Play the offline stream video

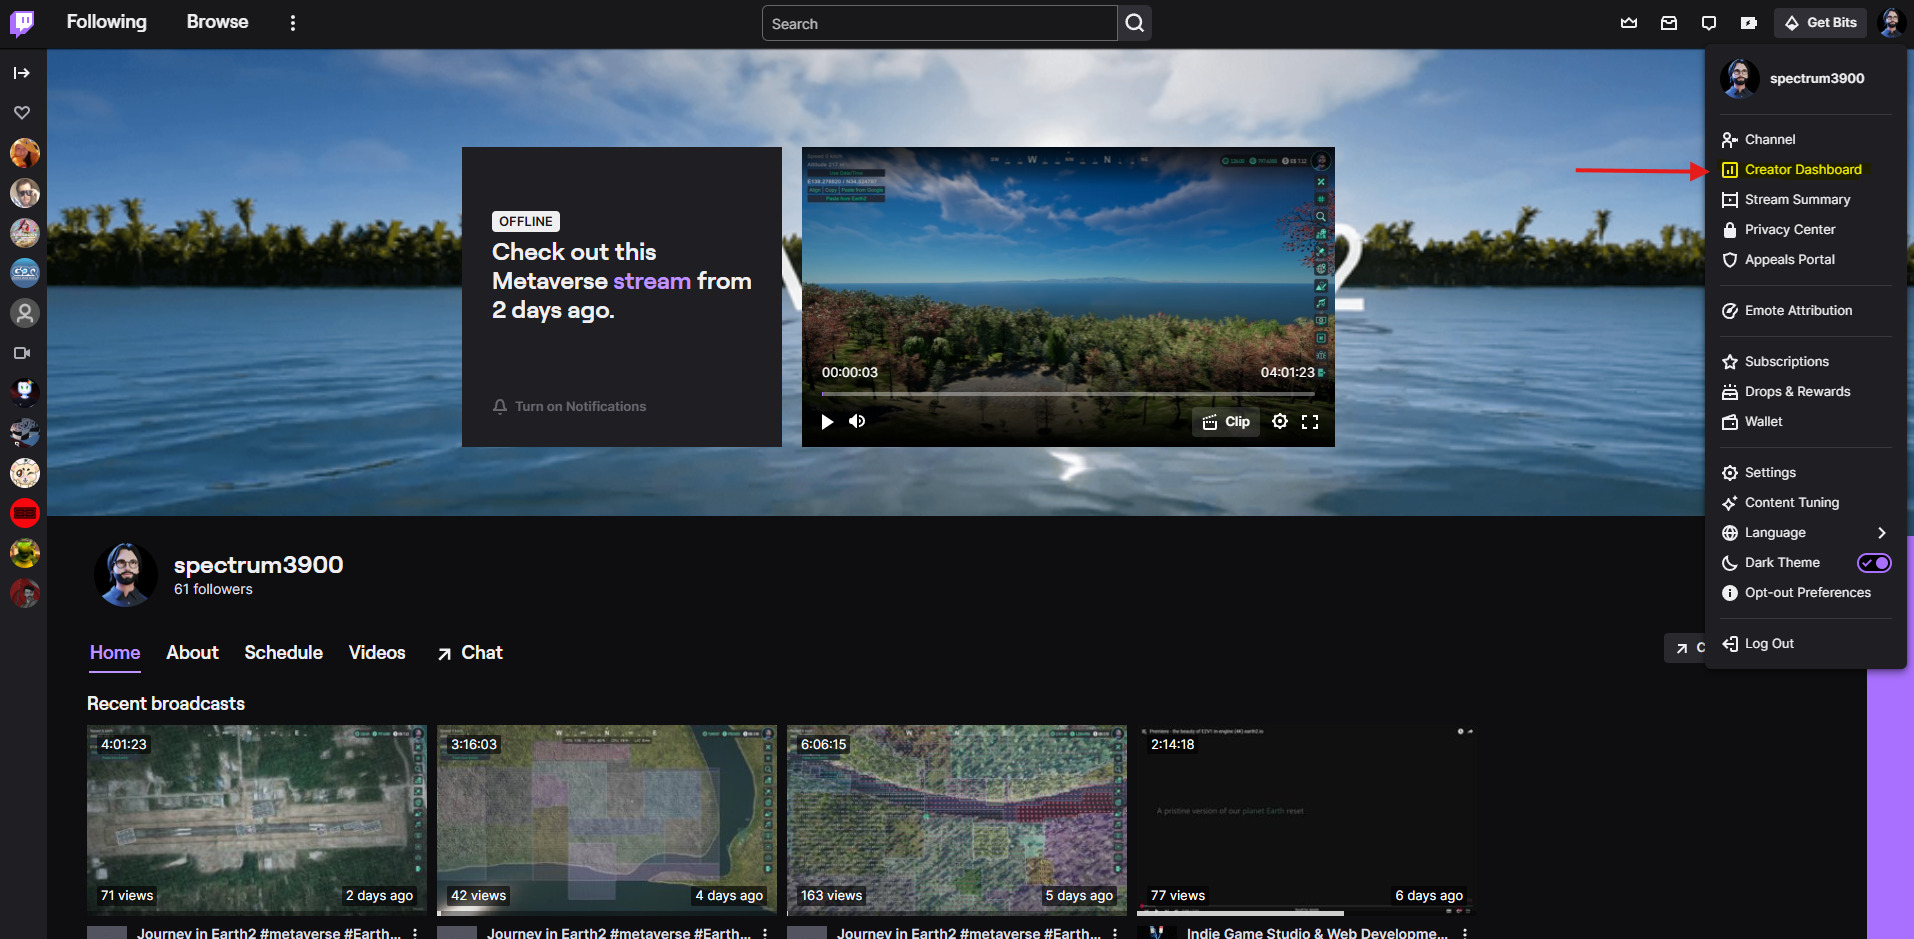click(827, 422)
